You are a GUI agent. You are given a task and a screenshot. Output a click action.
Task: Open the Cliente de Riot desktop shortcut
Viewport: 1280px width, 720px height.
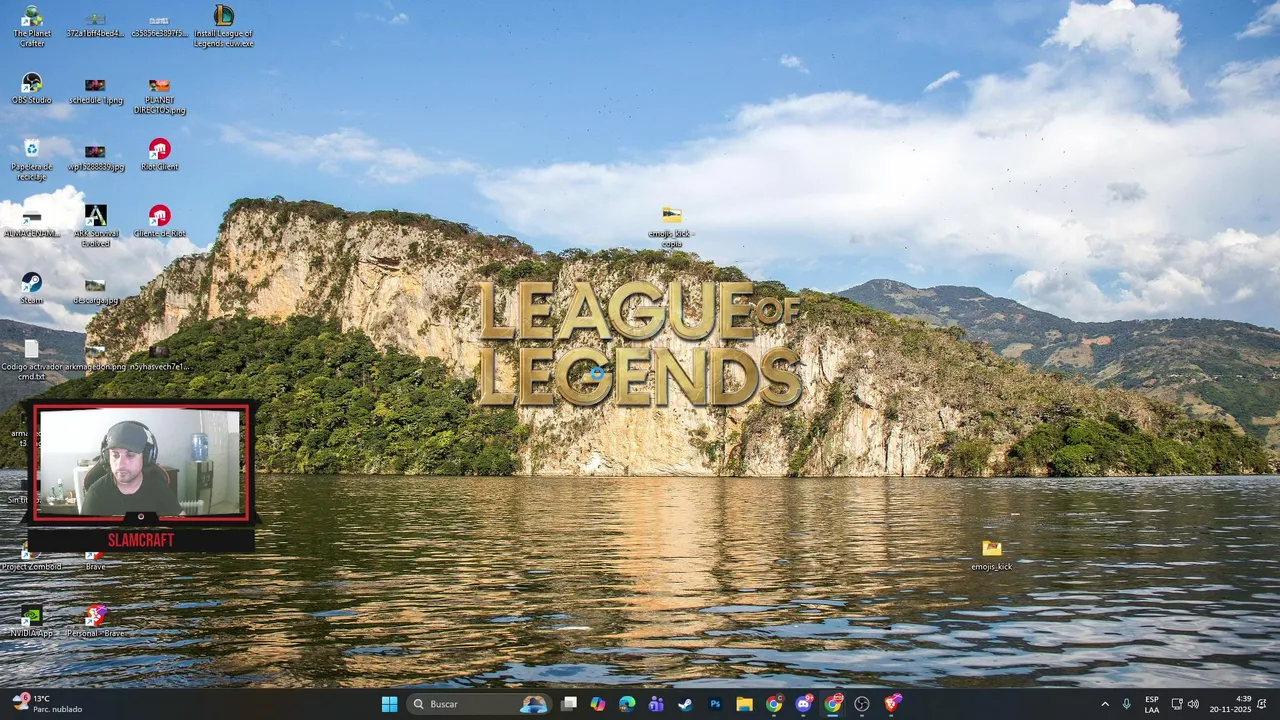159,222
